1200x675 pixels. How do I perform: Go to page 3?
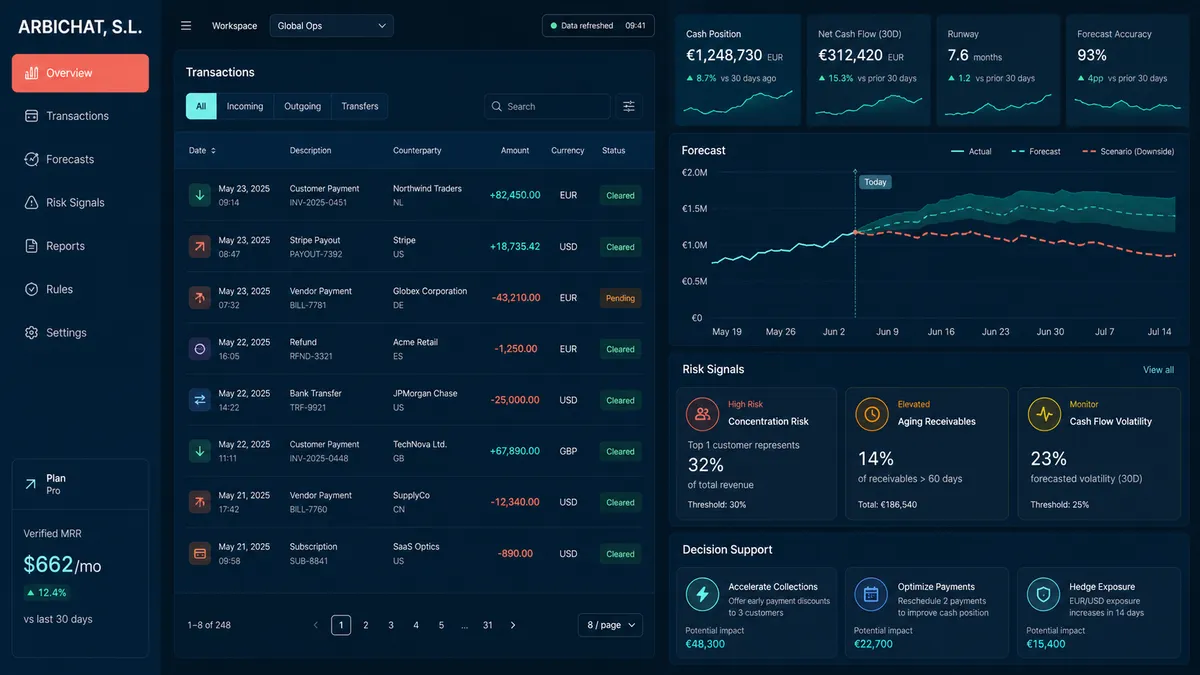(391, 625)
